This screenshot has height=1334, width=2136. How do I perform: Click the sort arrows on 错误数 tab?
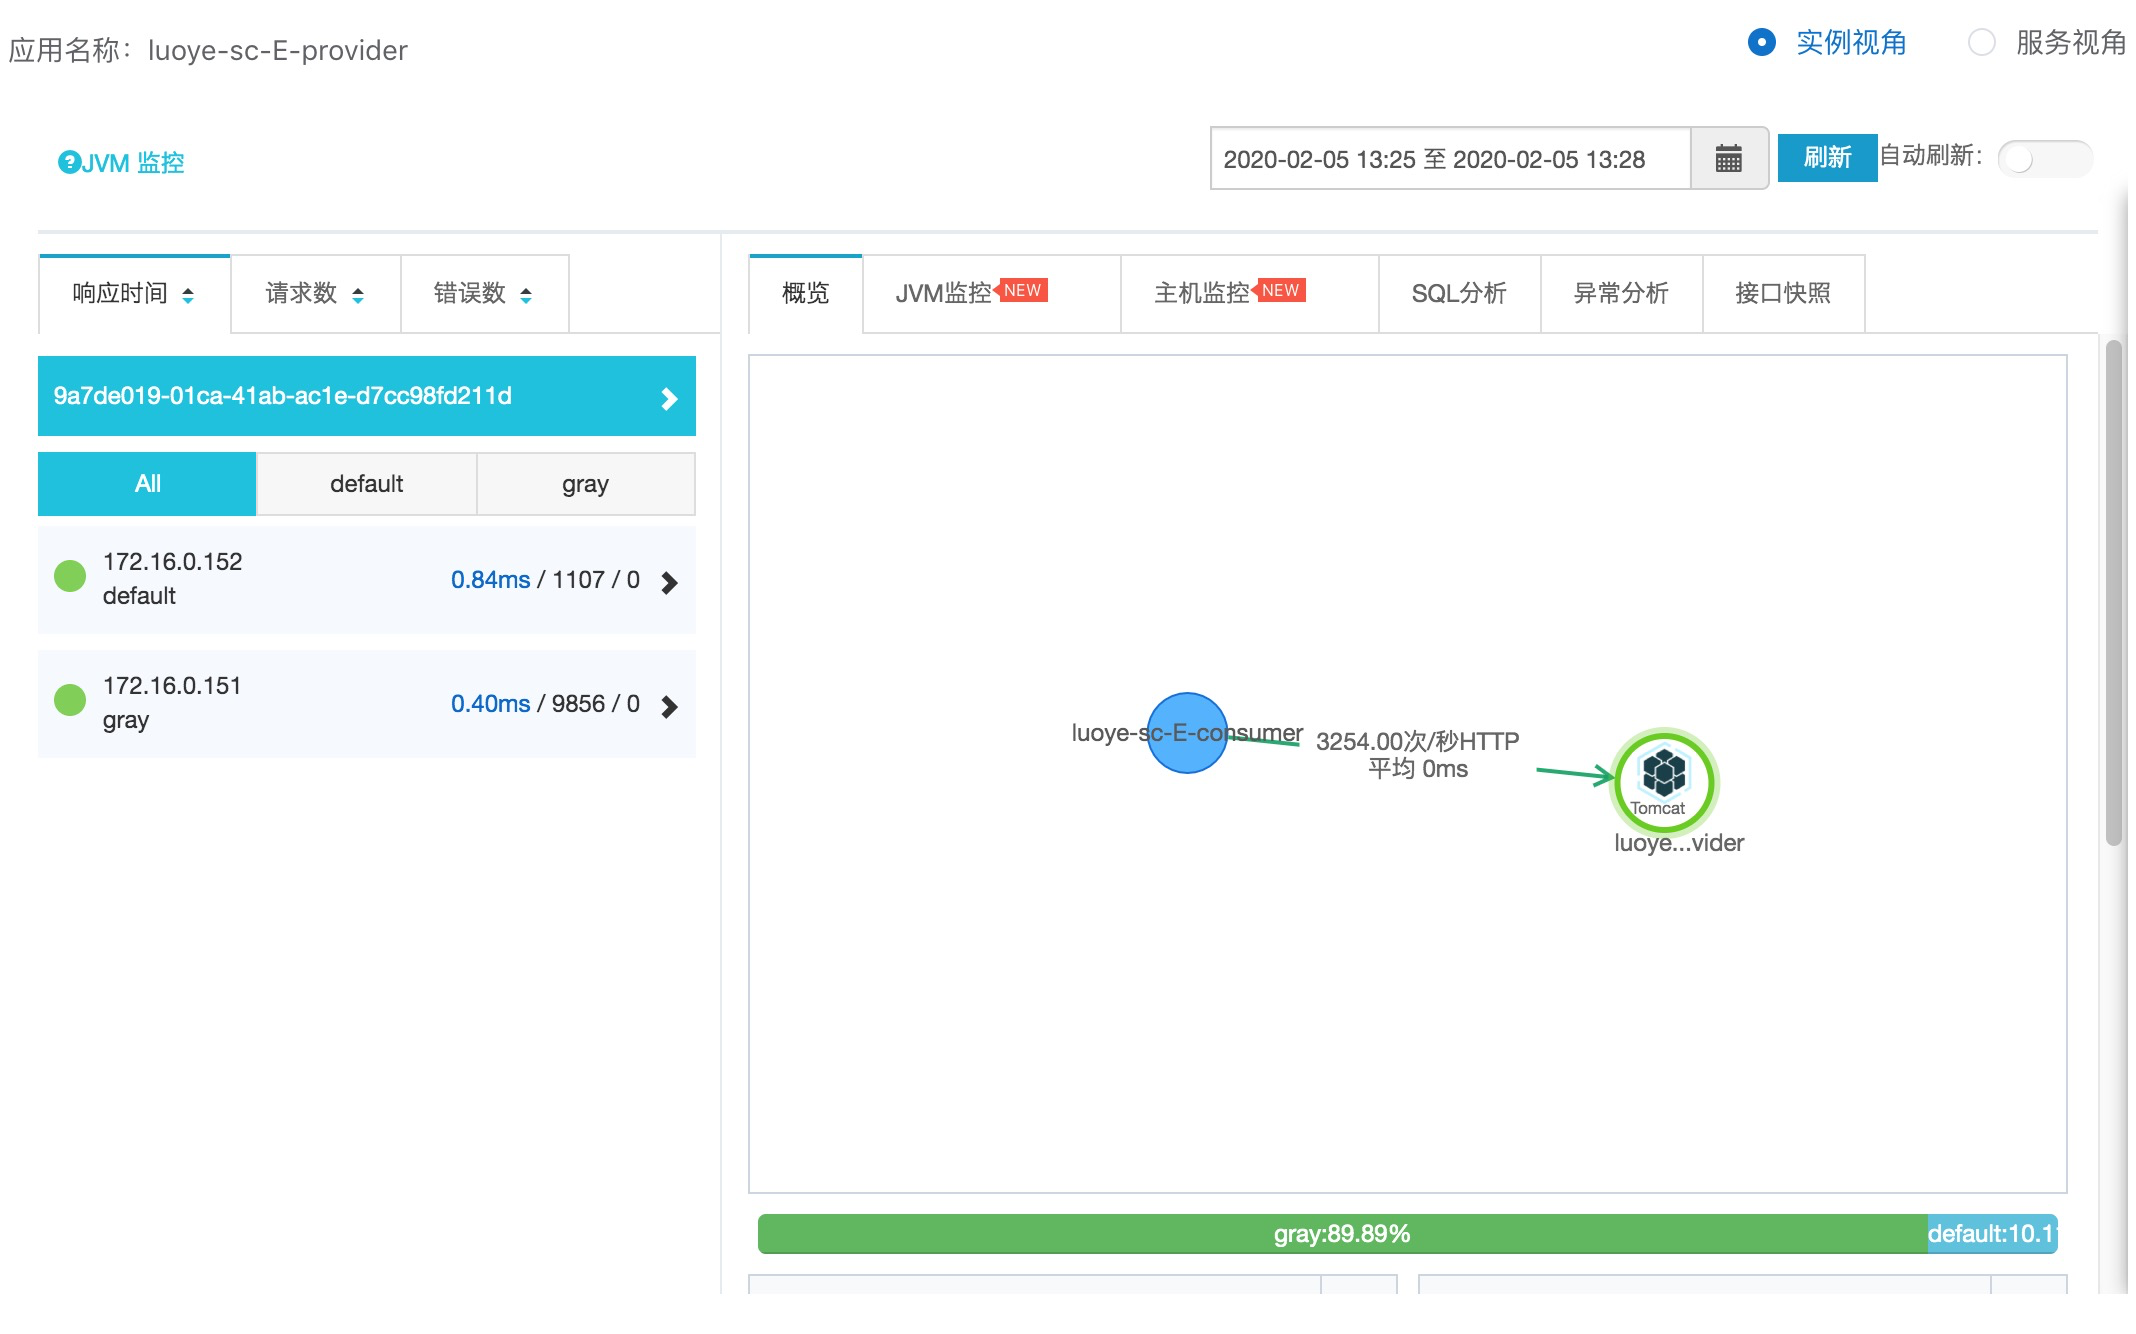(x=526, y=294)
